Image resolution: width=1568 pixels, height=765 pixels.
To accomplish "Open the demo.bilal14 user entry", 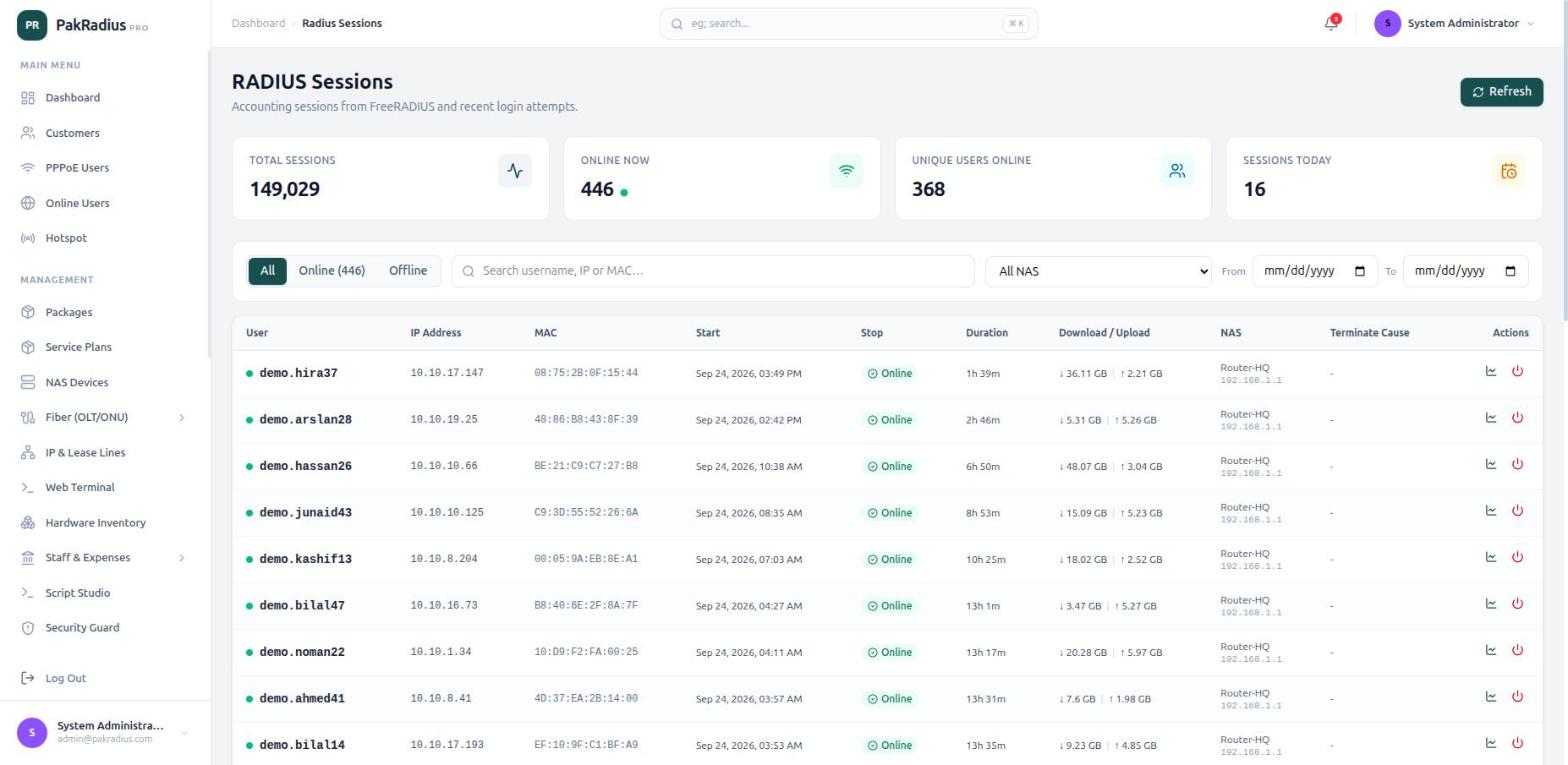I will coord(302,745).
